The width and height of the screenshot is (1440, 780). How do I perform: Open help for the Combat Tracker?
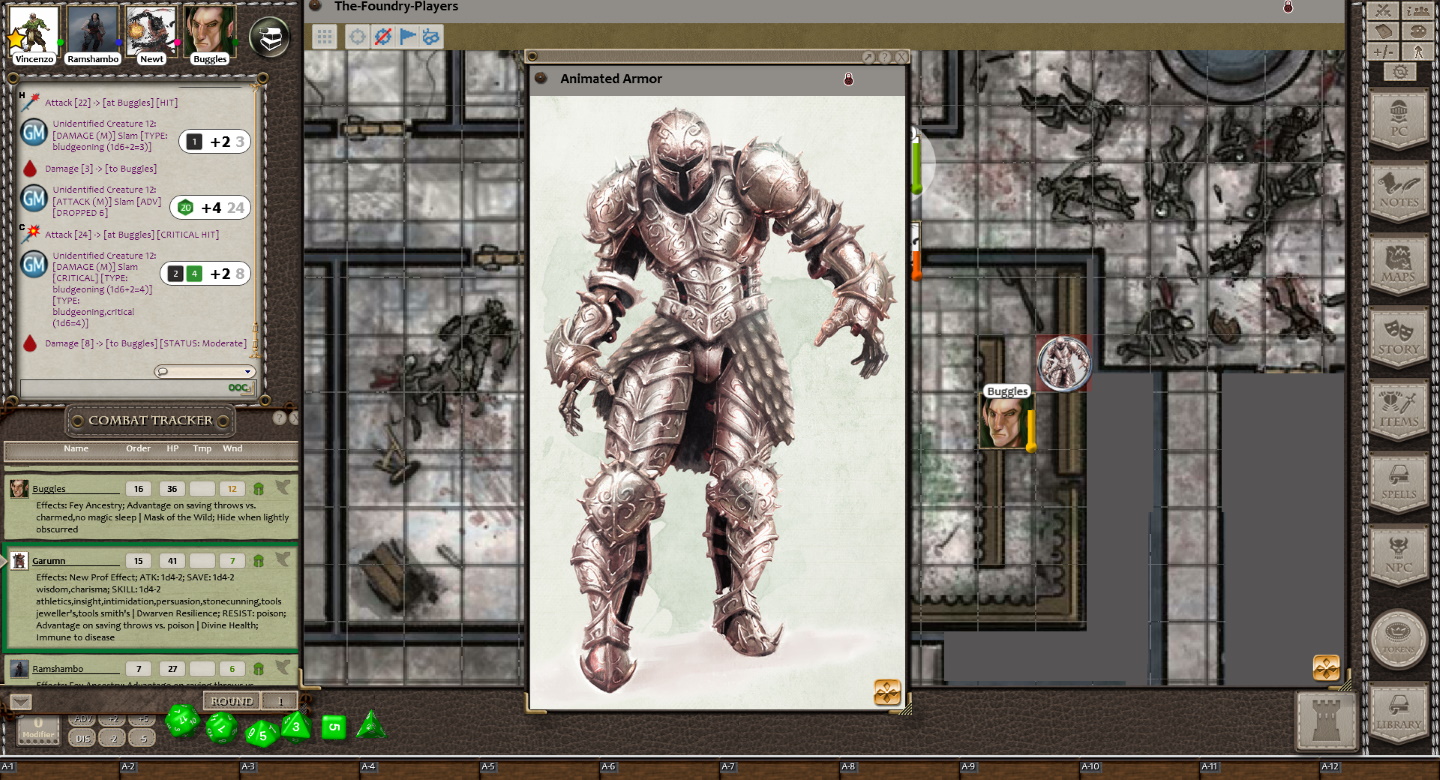[x=279, y=418]
